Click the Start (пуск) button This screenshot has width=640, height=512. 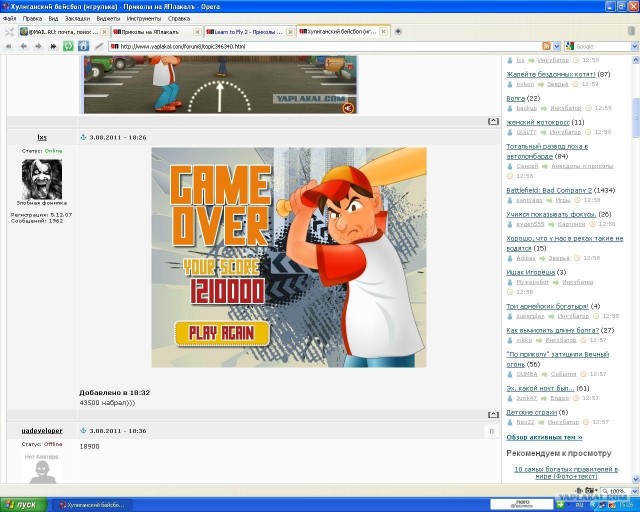point(24,505)
